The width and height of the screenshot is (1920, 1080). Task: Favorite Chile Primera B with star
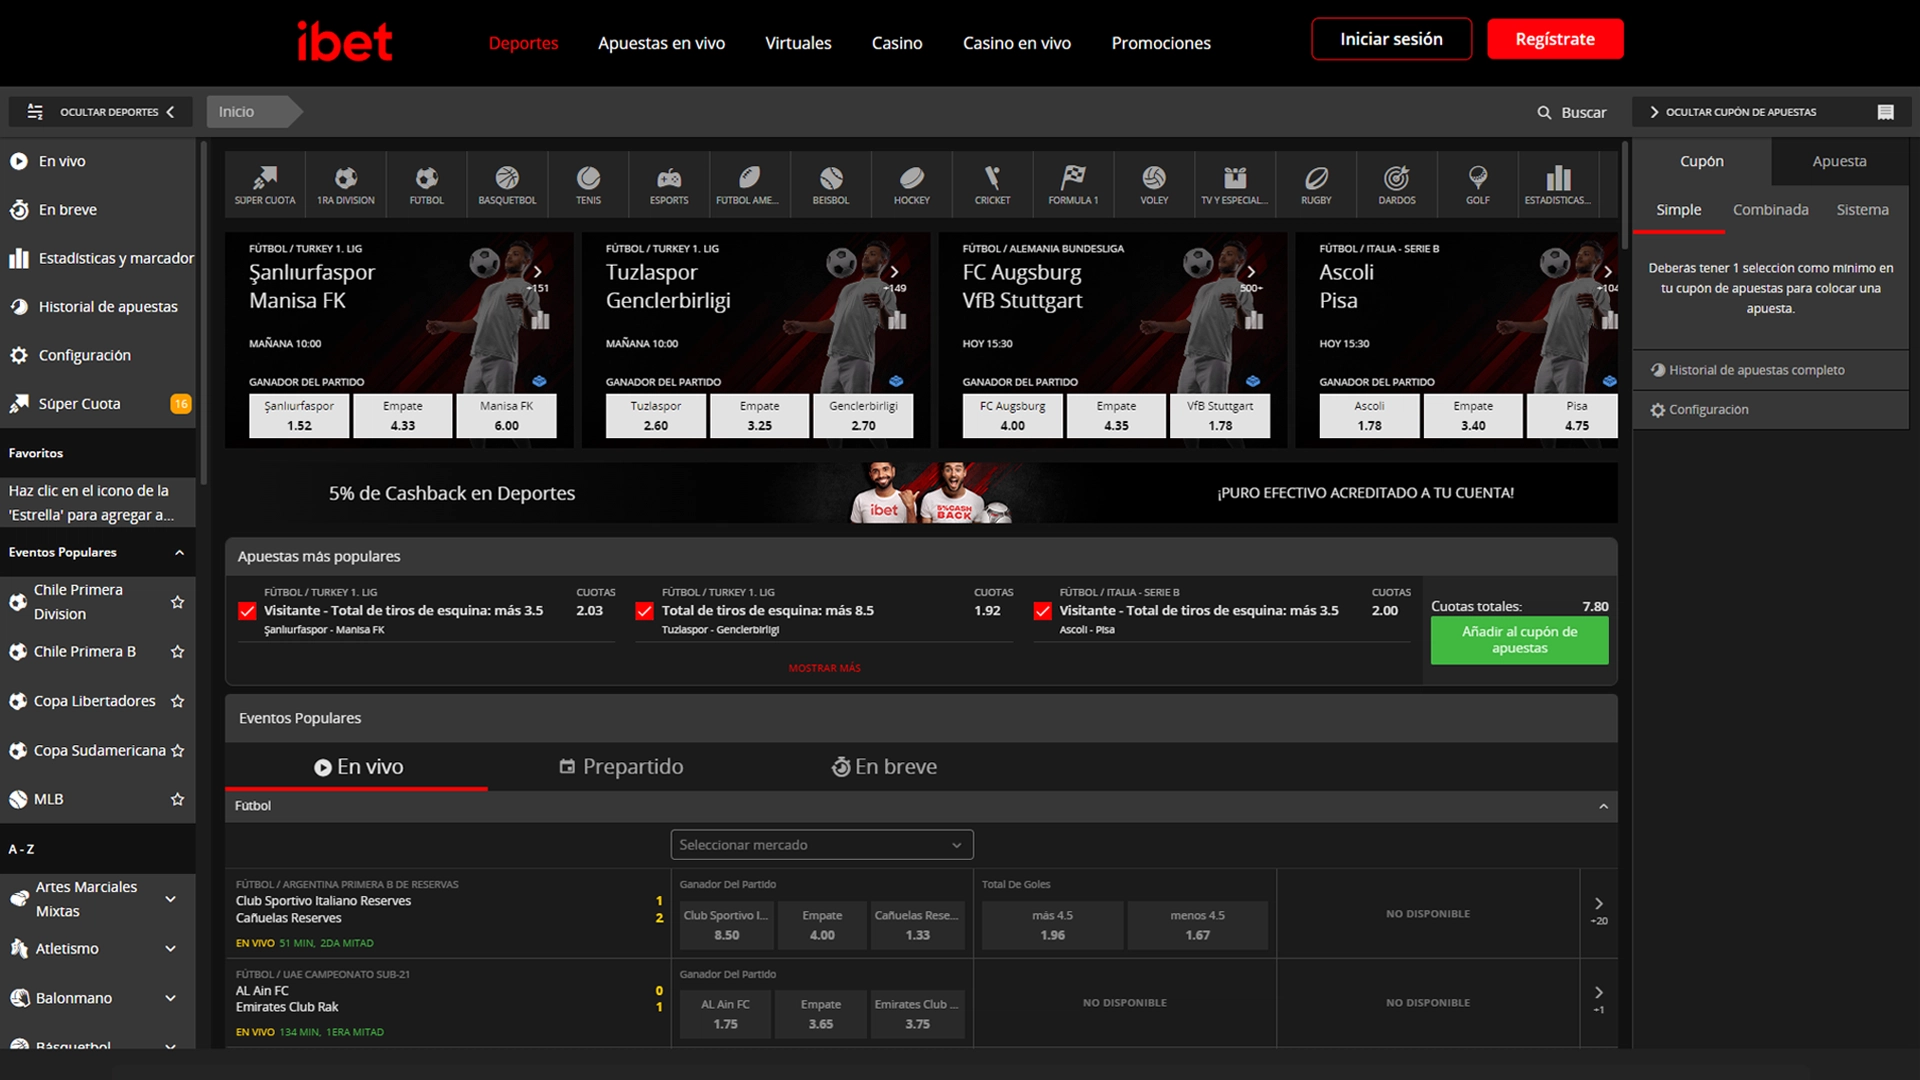(178, 652)
